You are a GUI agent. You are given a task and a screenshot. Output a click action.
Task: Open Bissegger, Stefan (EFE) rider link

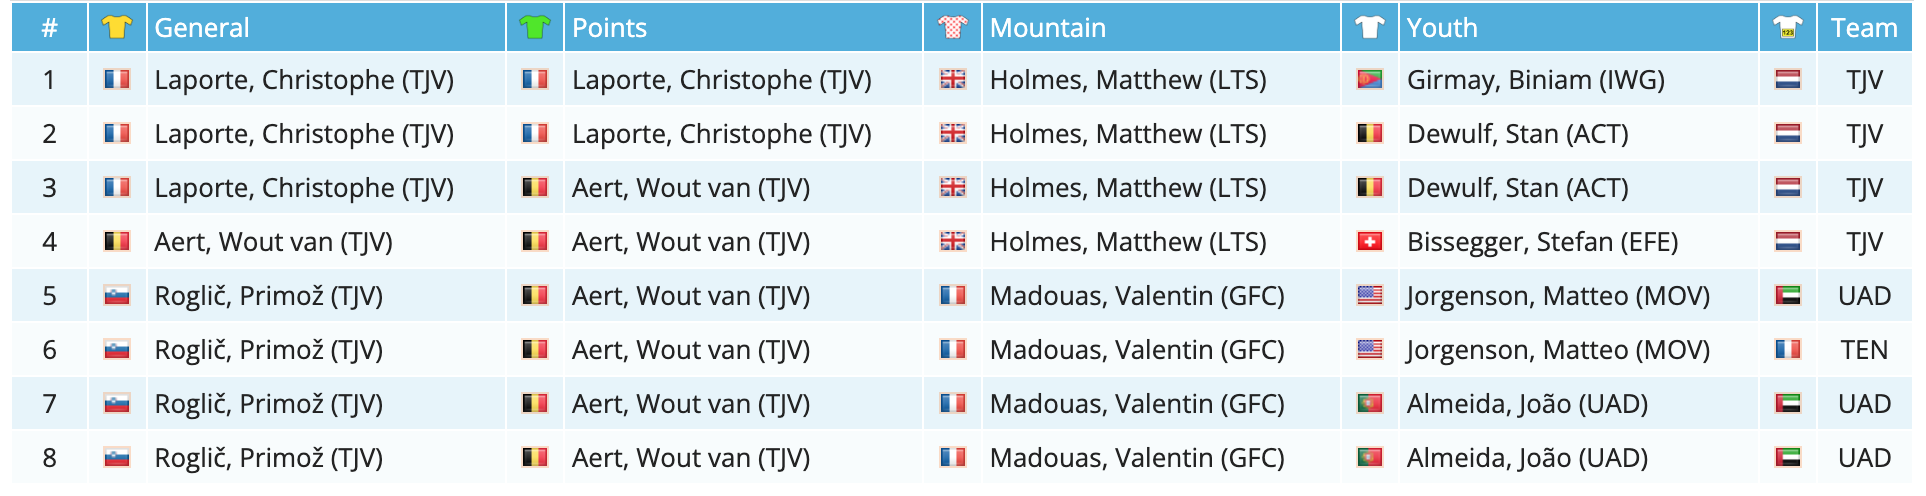click(x=1542, y=242)
